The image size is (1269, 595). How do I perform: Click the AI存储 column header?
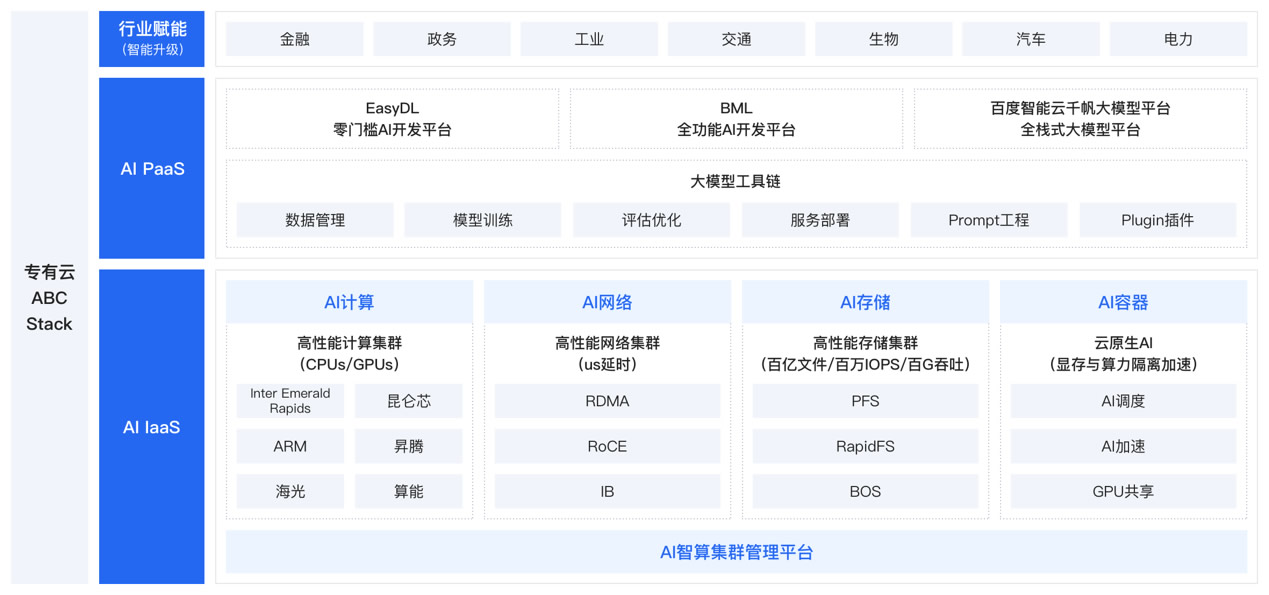tap(865, 302)
